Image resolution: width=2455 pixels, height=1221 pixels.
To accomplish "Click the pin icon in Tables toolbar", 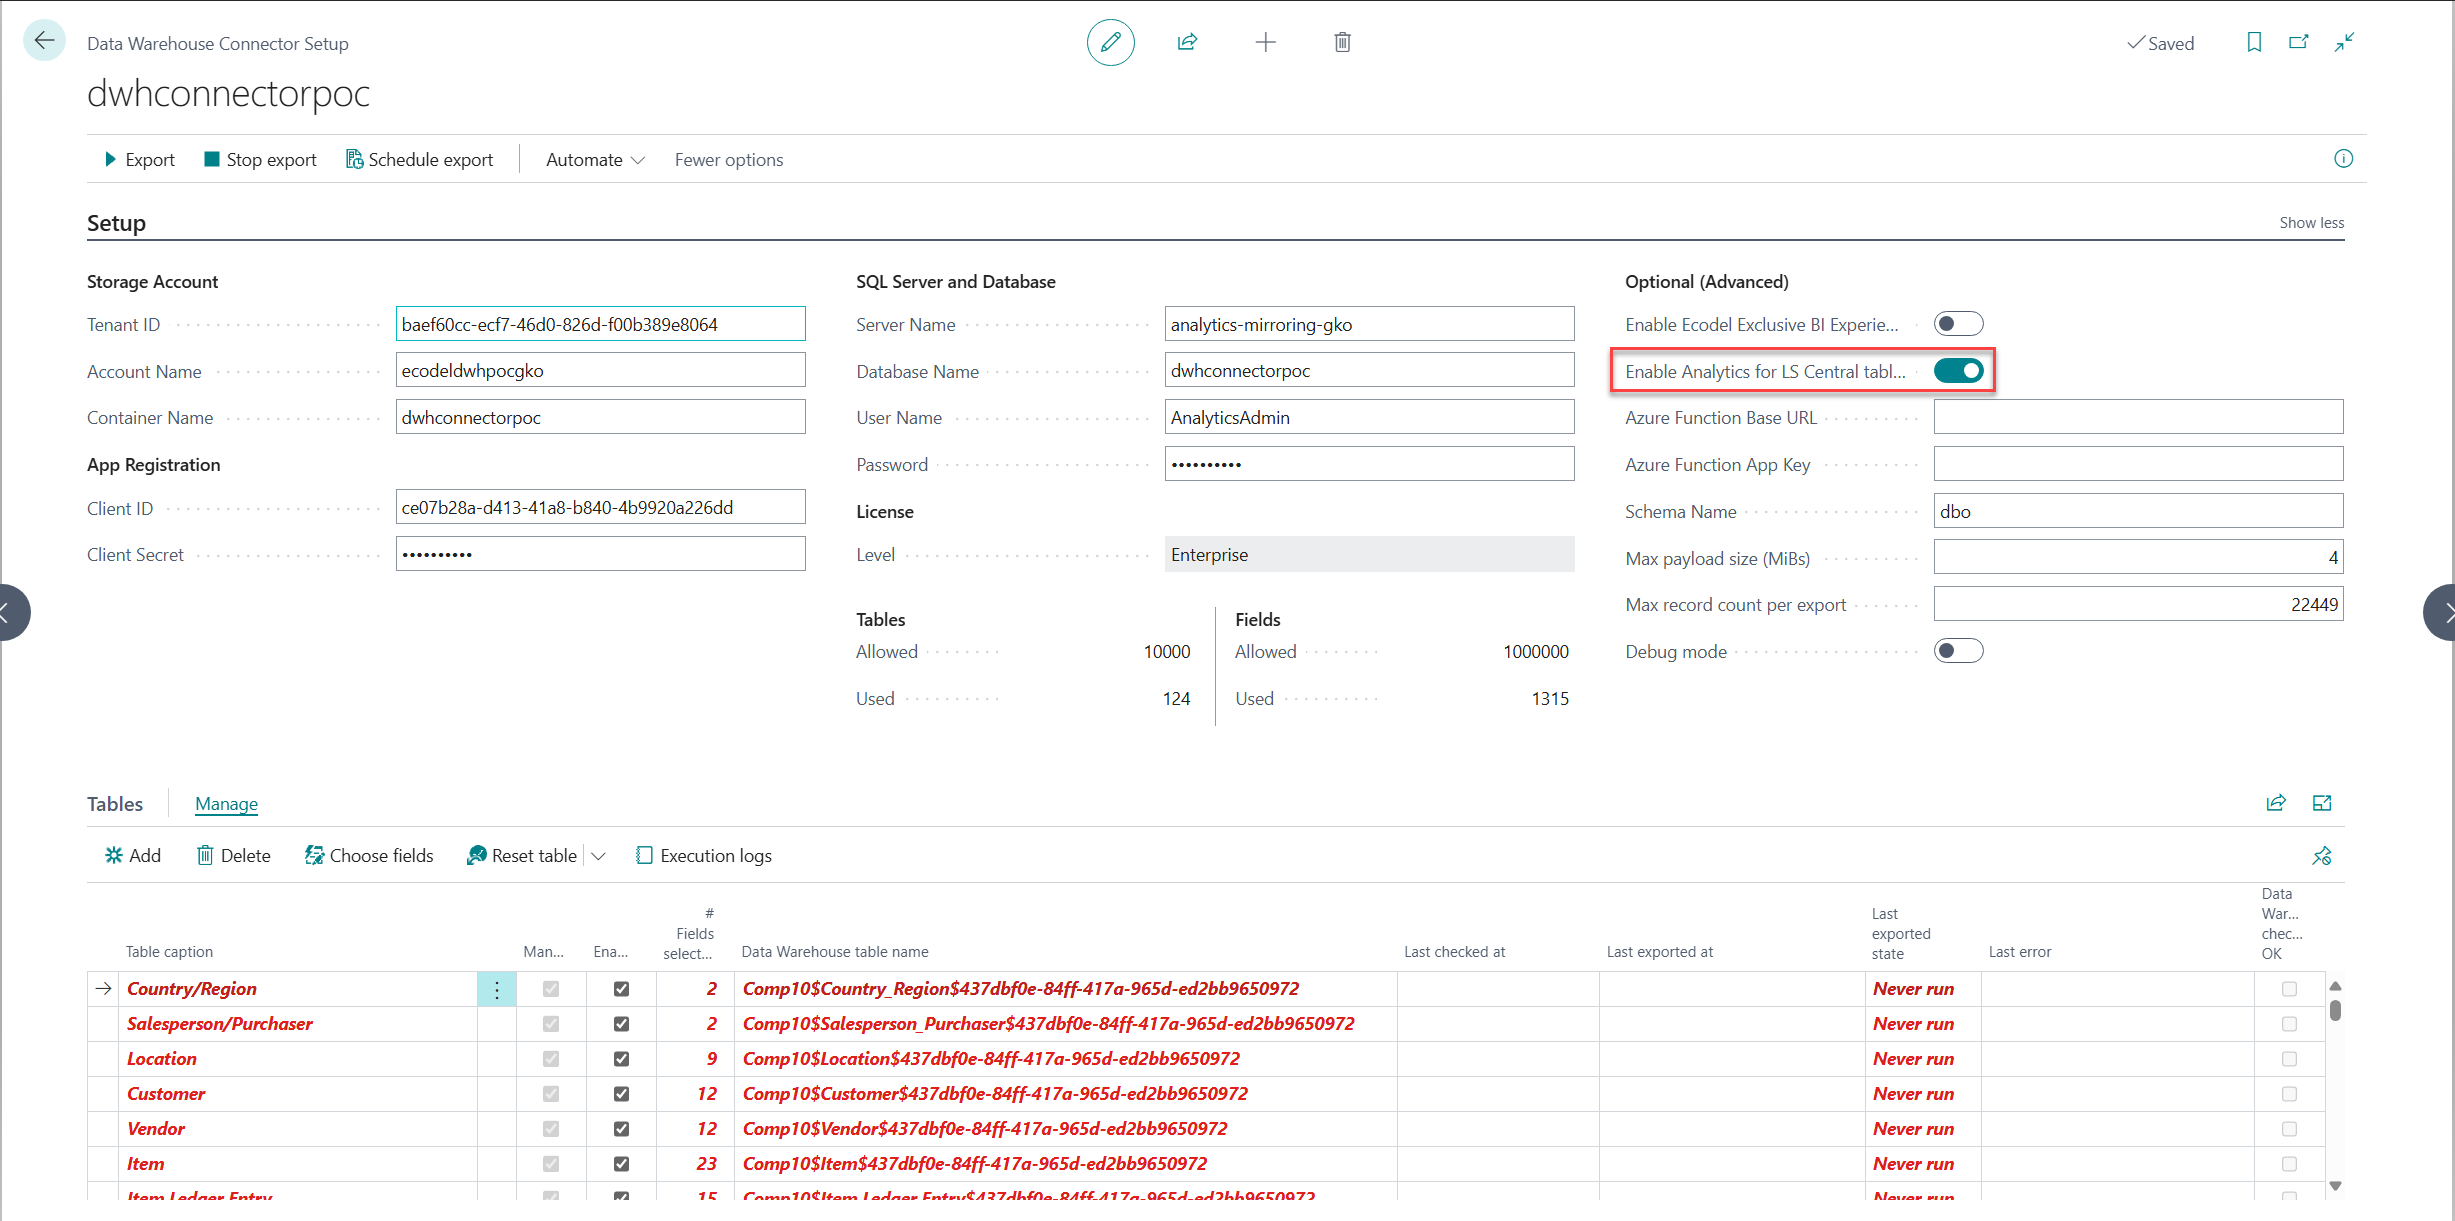I will [x=2322, y=856].
